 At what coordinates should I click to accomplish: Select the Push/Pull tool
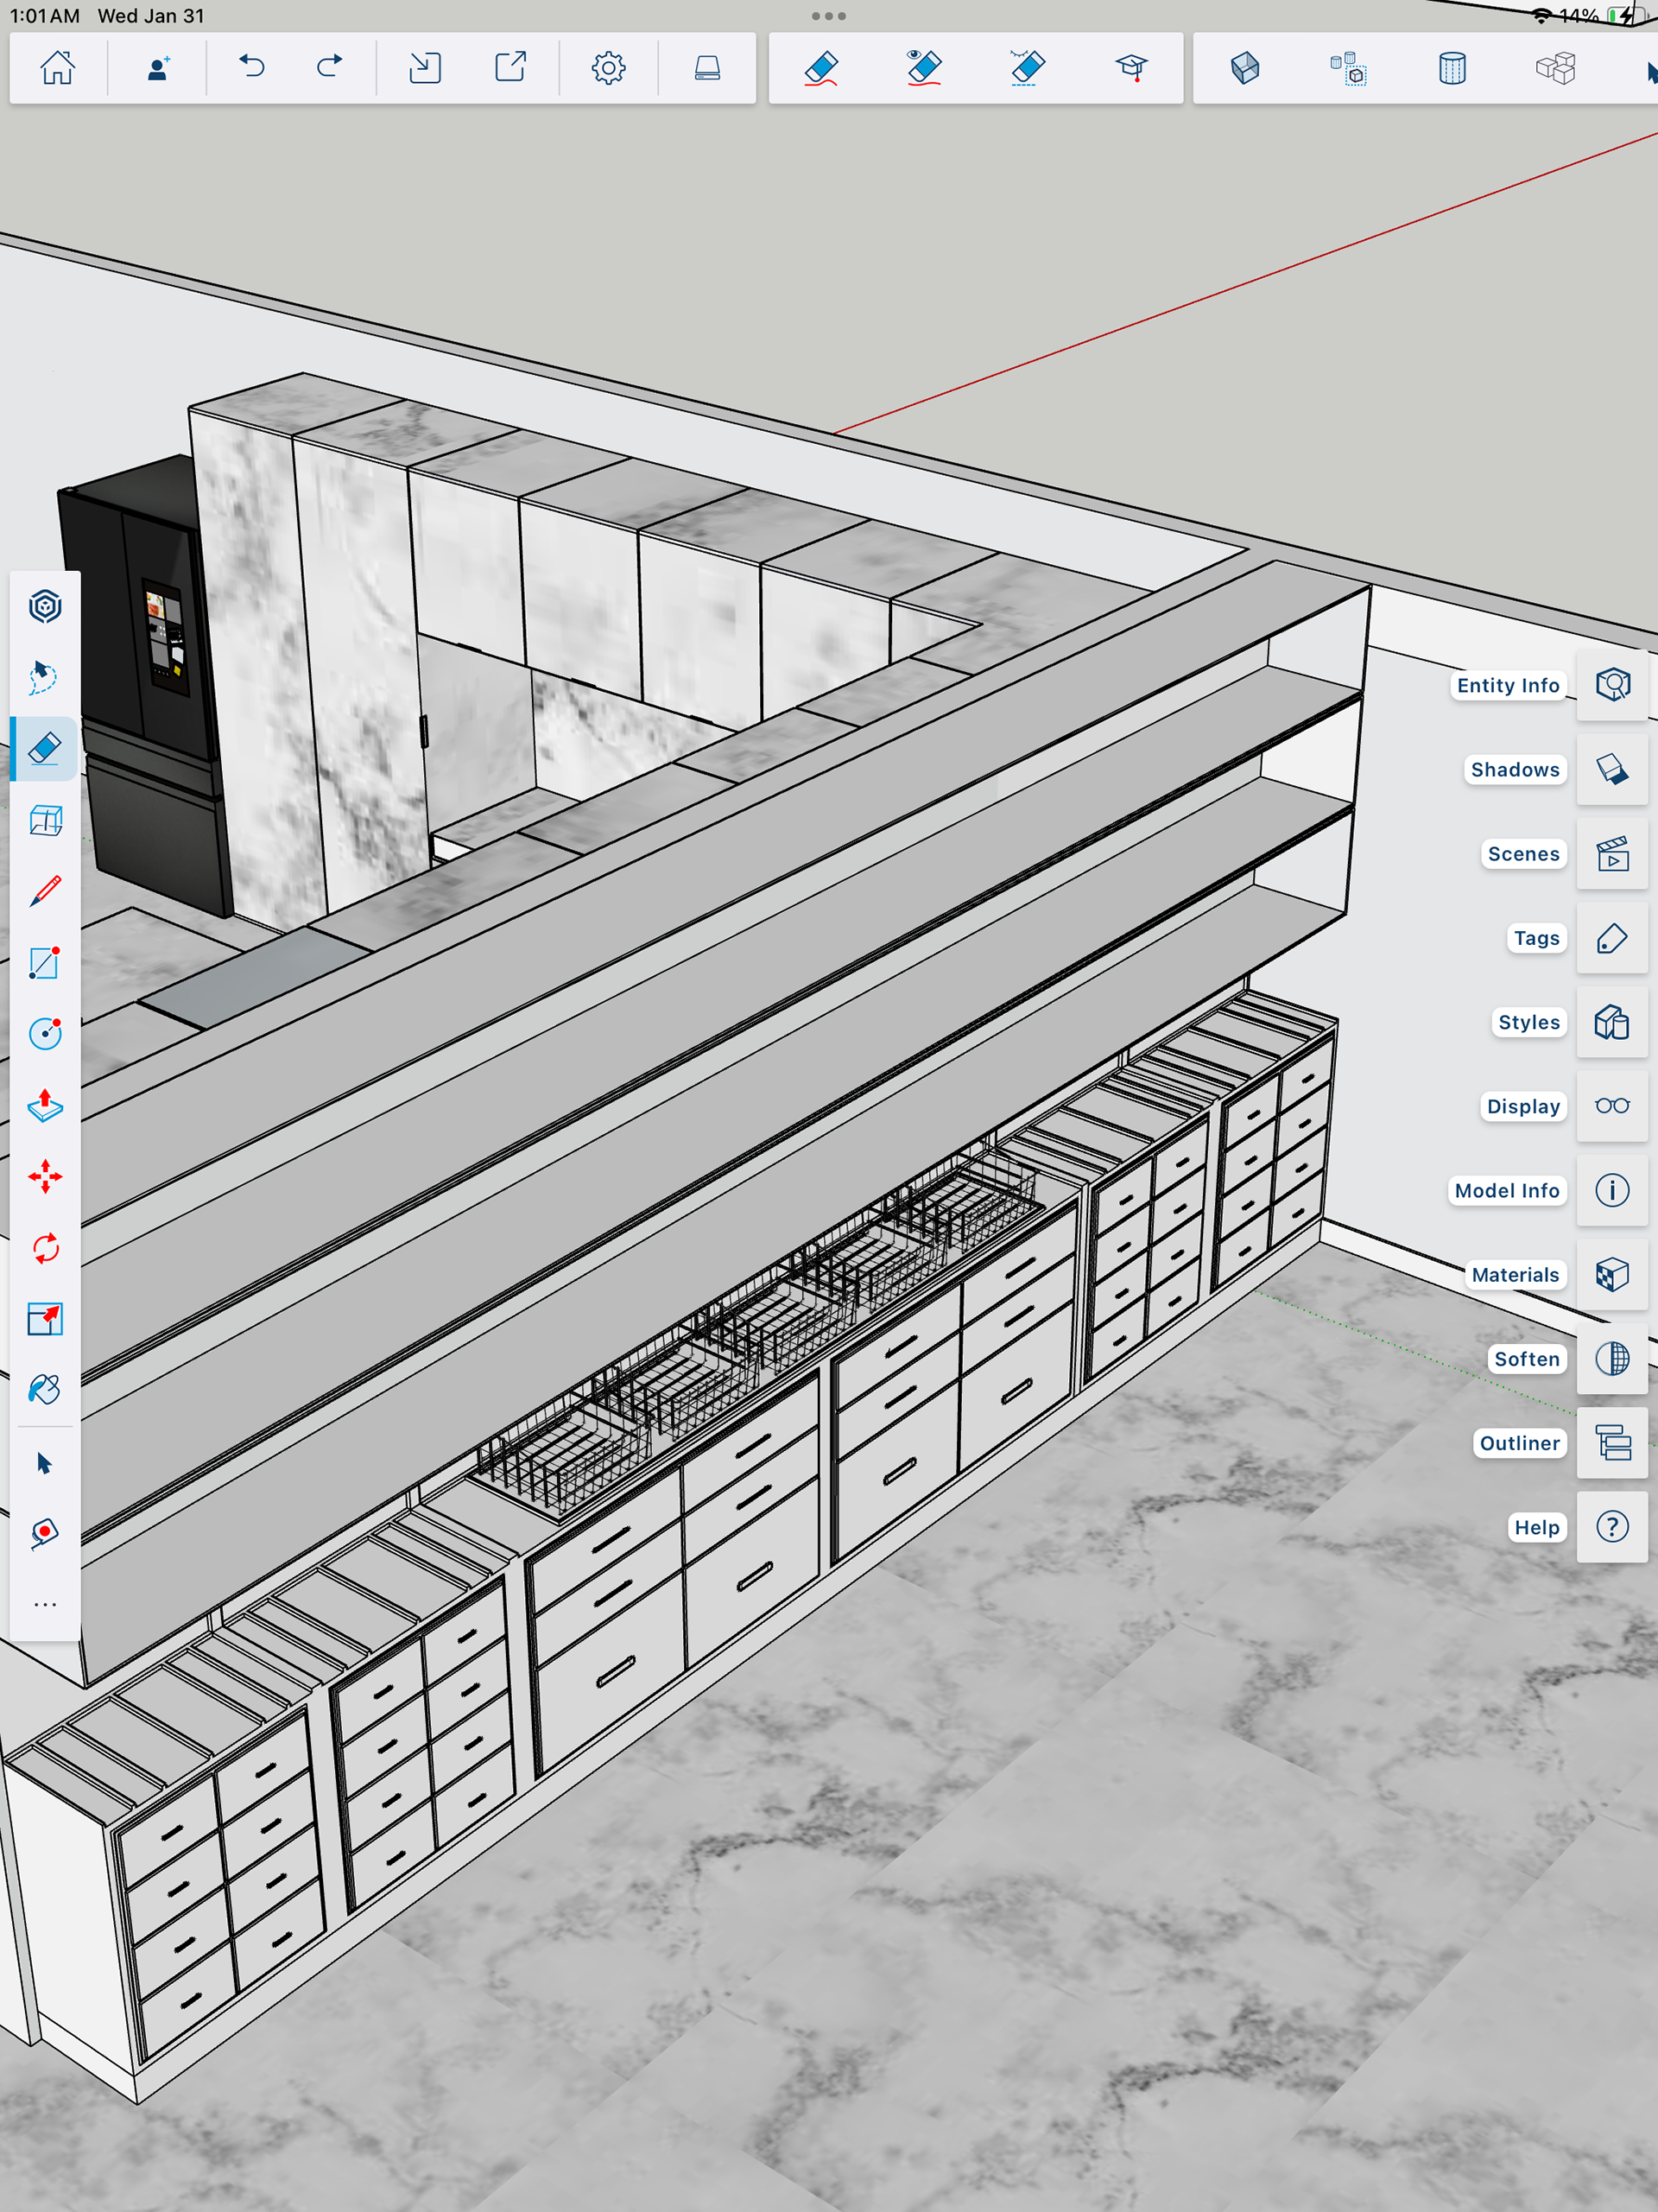[45, 1105]
